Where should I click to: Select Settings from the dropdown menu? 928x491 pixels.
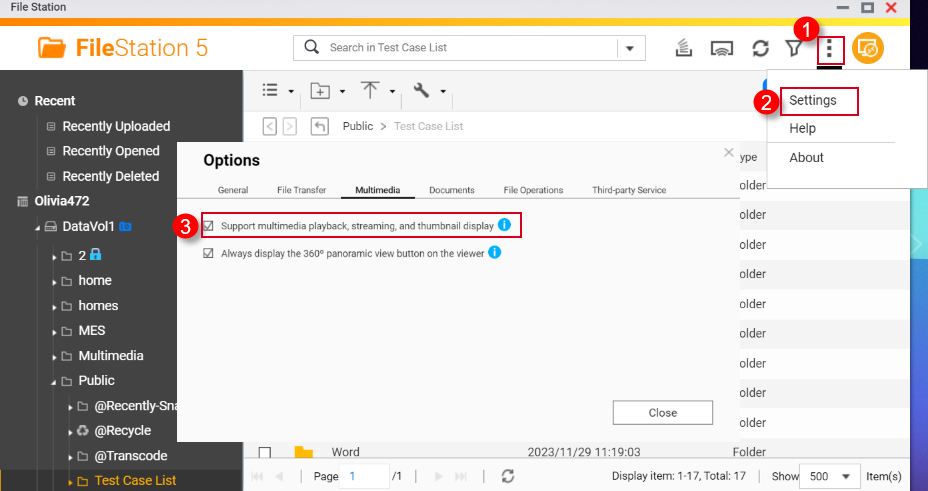click(x=812, y=100)
